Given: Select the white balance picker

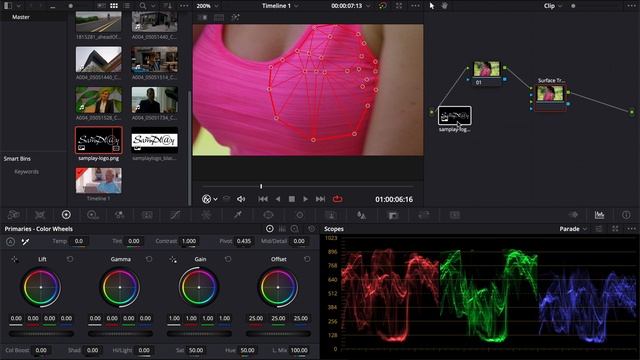Looking at the screenshot, I should tap(25, 242).
